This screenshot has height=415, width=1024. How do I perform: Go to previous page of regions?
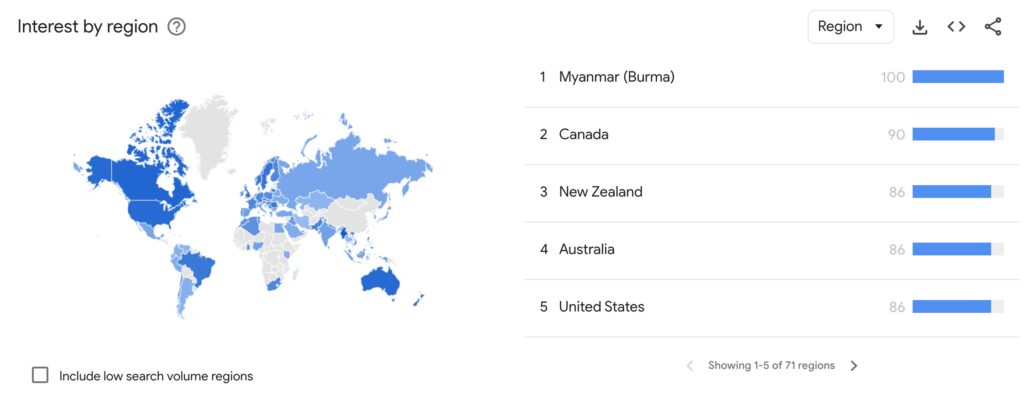pos(690,366)
